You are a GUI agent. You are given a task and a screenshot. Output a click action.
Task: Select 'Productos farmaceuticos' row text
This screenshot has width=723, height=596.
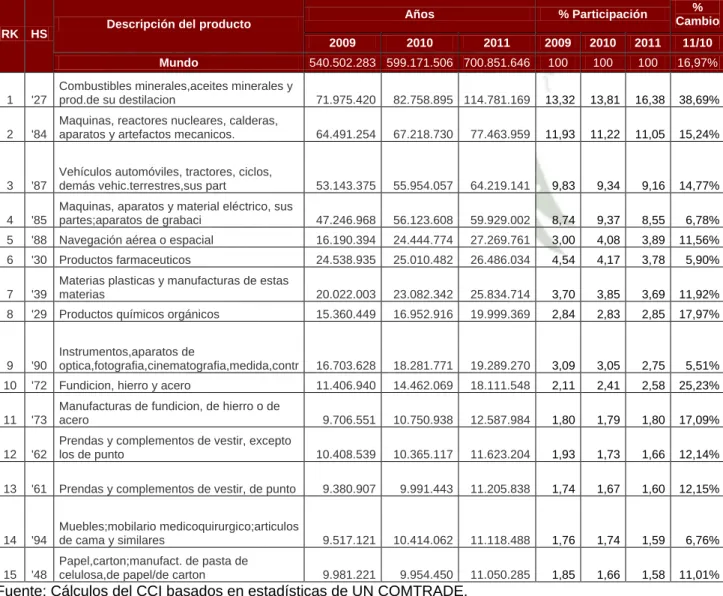click(x=124, y=260)
